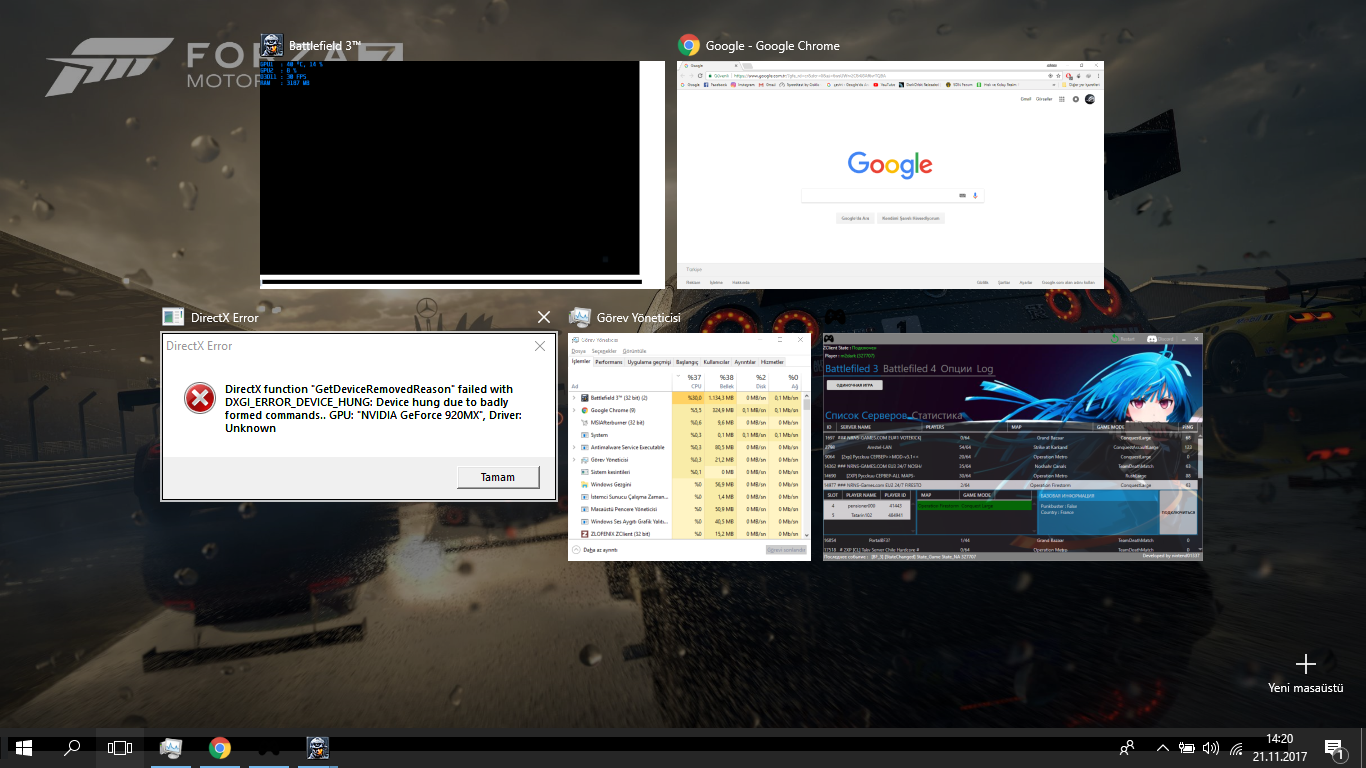
Task: Click the Windows Start button
Action: (24, 747)
